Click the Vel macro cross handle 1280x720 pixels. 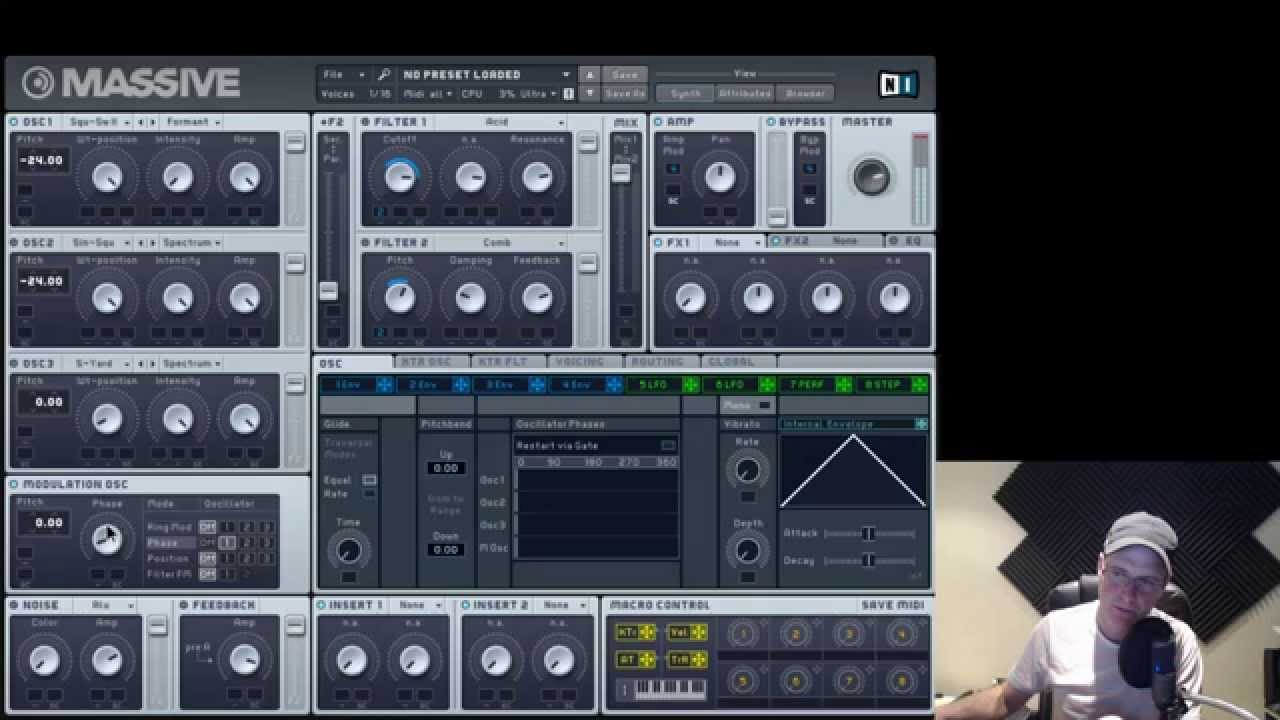pyautogui.click(x=699, y=632)
